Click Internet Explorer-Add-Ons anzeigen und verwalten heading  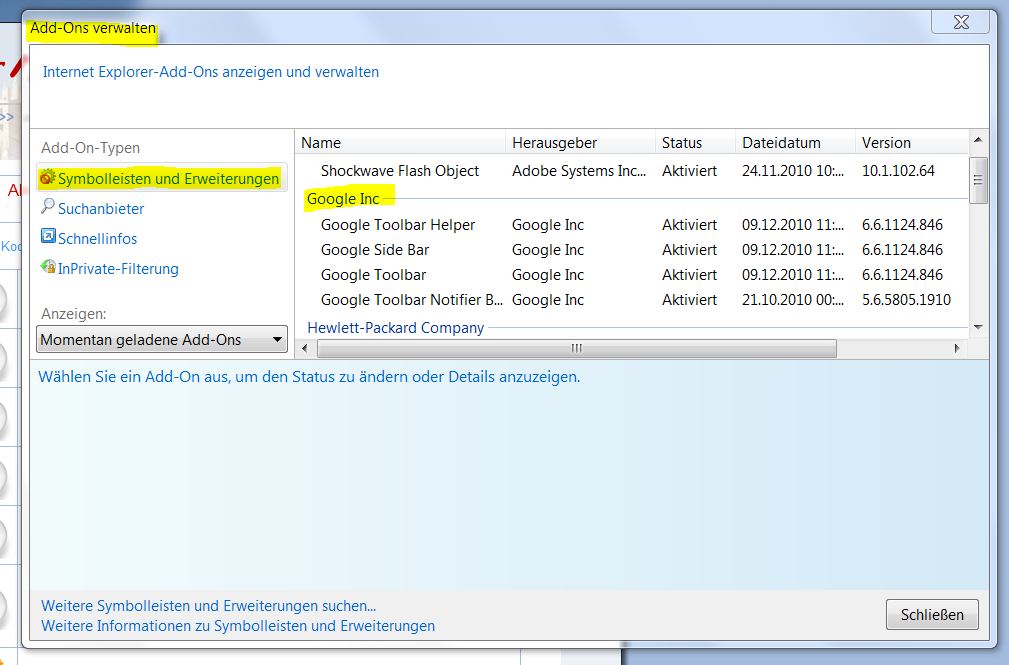click(x=210, y=72)
